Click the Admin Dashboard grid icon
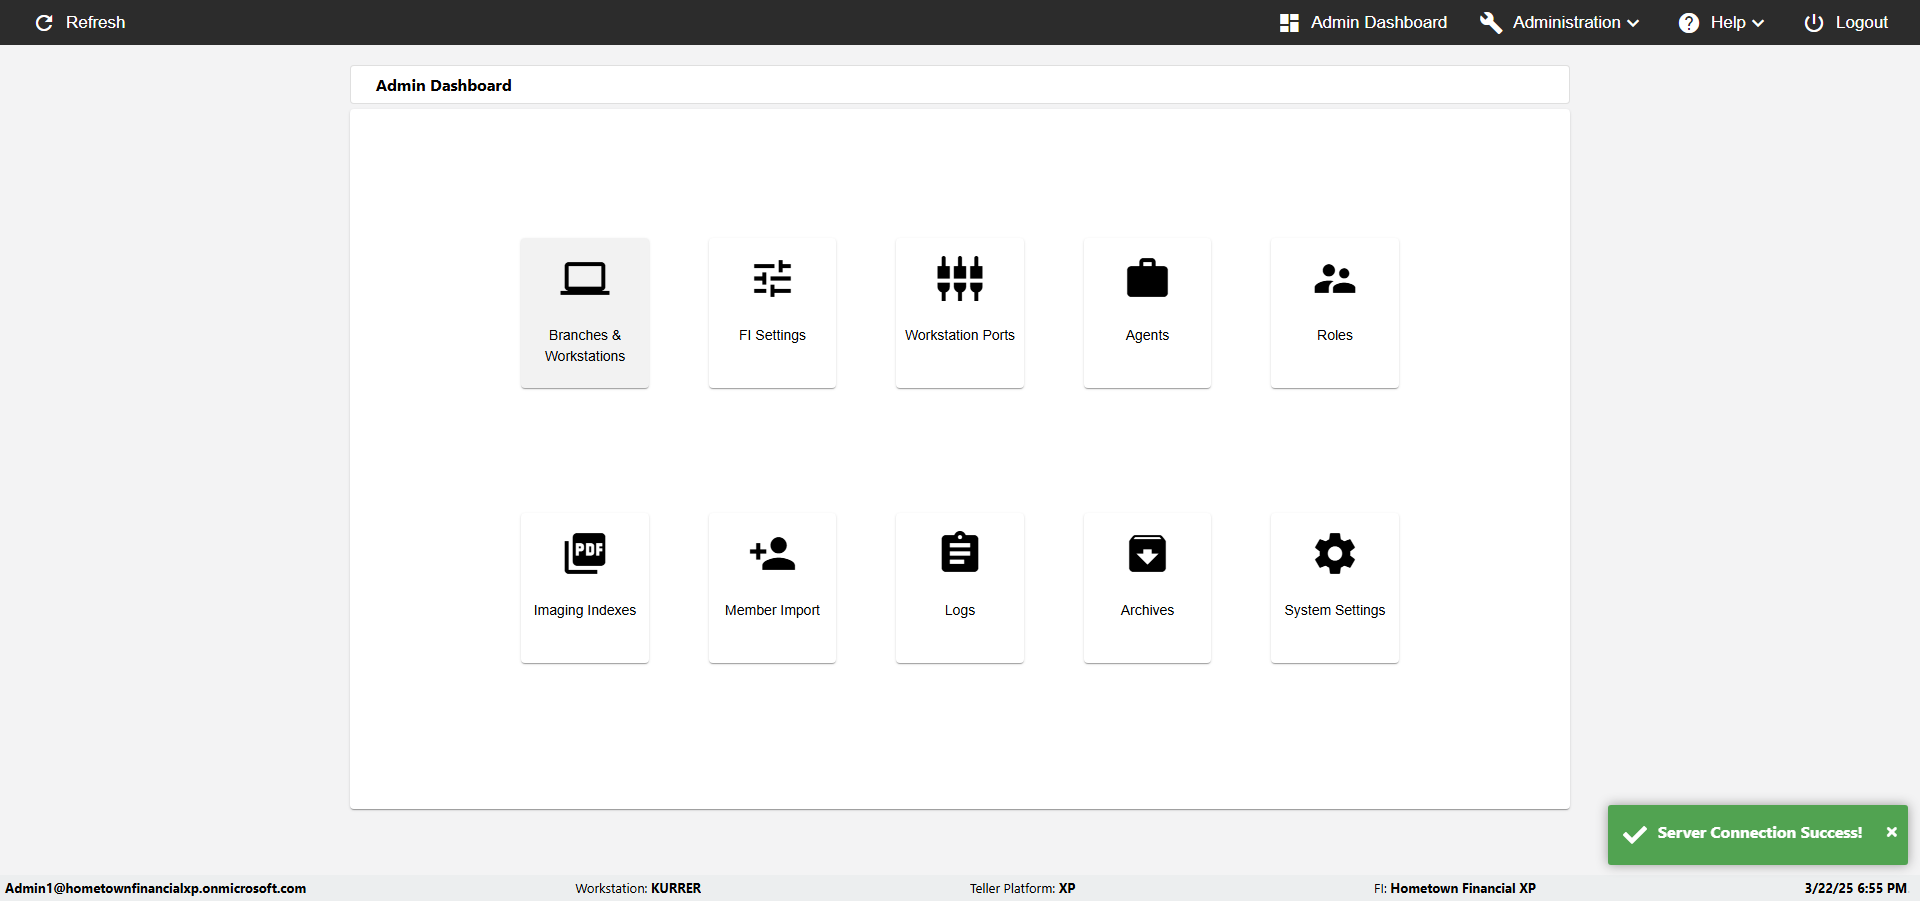Screen dimensions: 1920x901 pos(1289,22)
